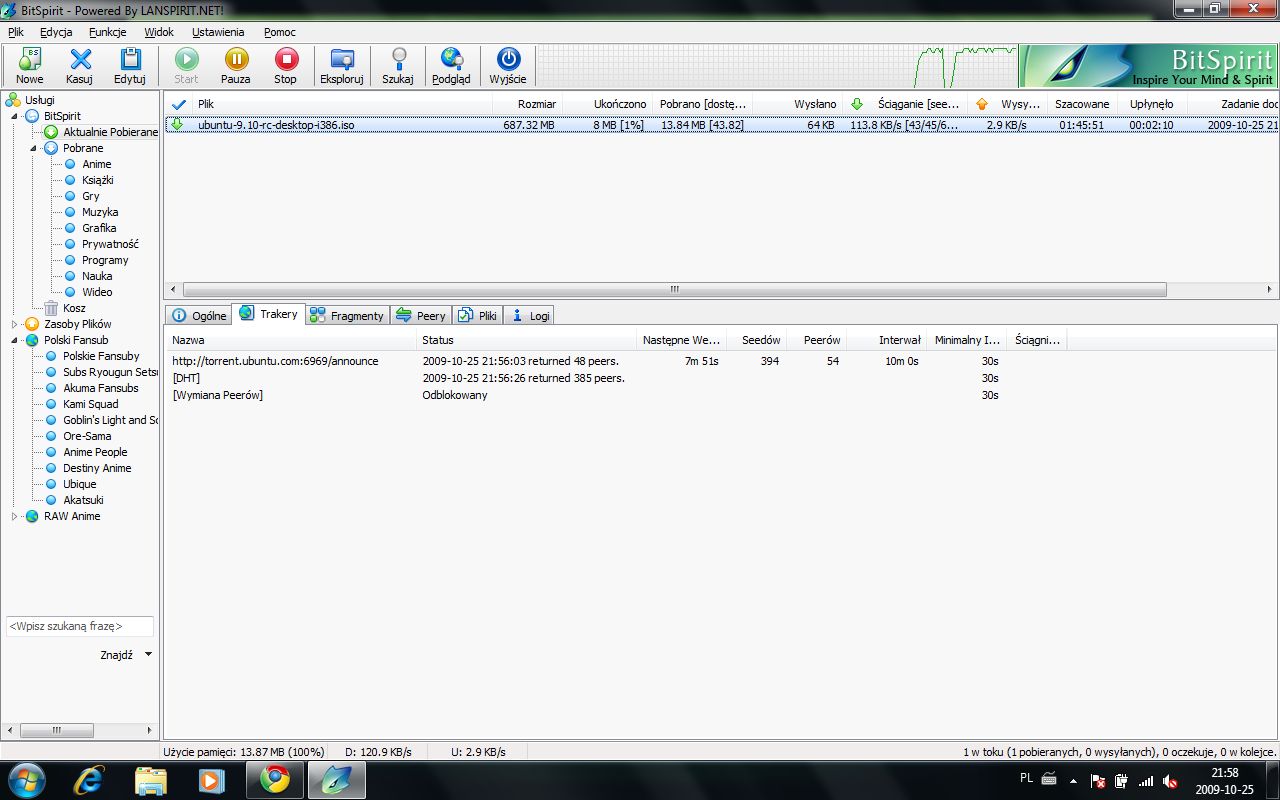Screen dimensions: 1280x800
Task: Collapse the Polski Fansub node
Action: [x=15, y=340]
